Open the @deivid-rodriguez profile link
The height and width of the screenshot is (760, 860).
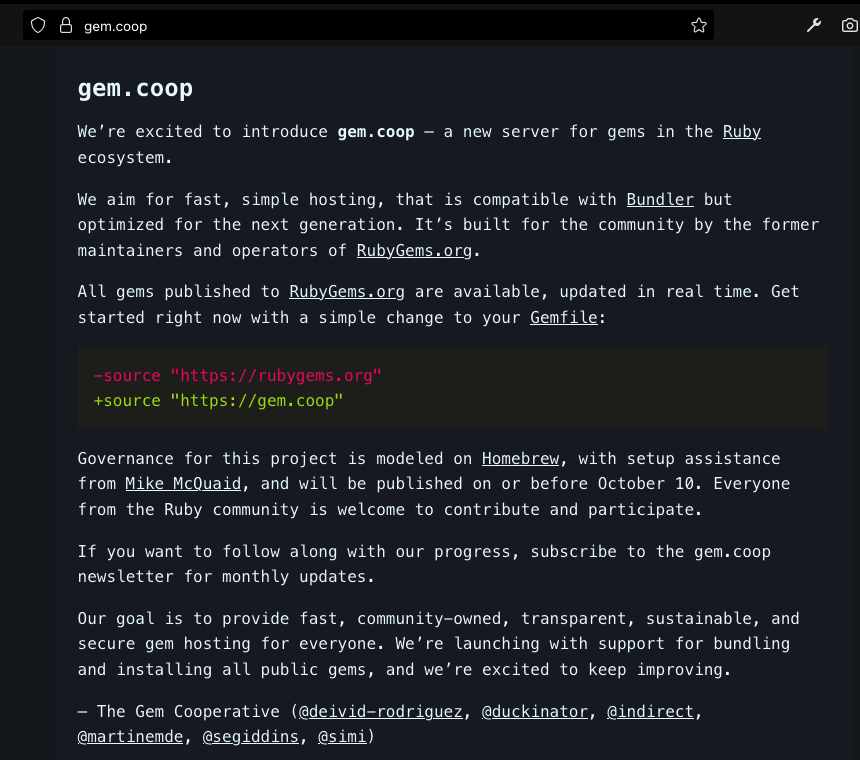click(x=381, y=712)
